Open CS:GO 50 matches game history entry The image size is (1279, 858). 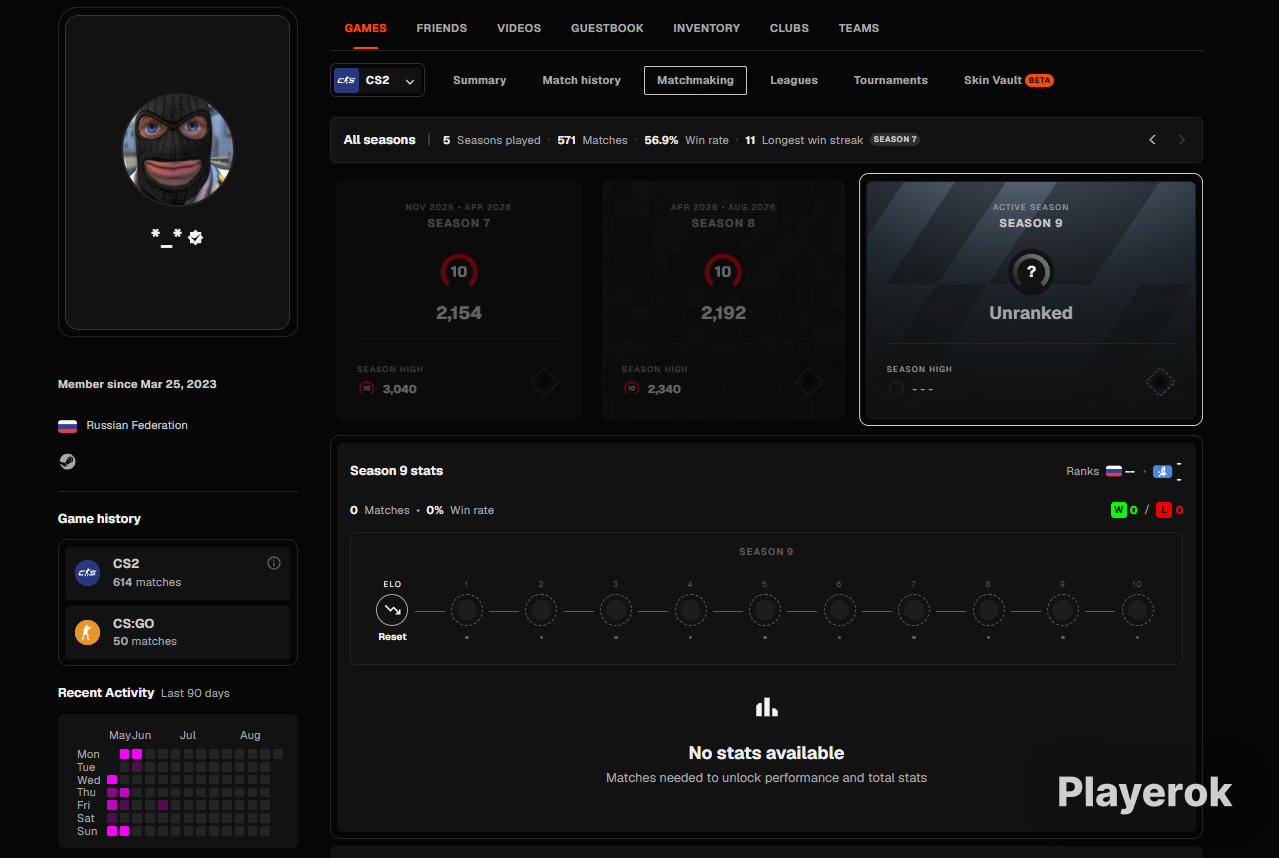(x=178, y=632)
